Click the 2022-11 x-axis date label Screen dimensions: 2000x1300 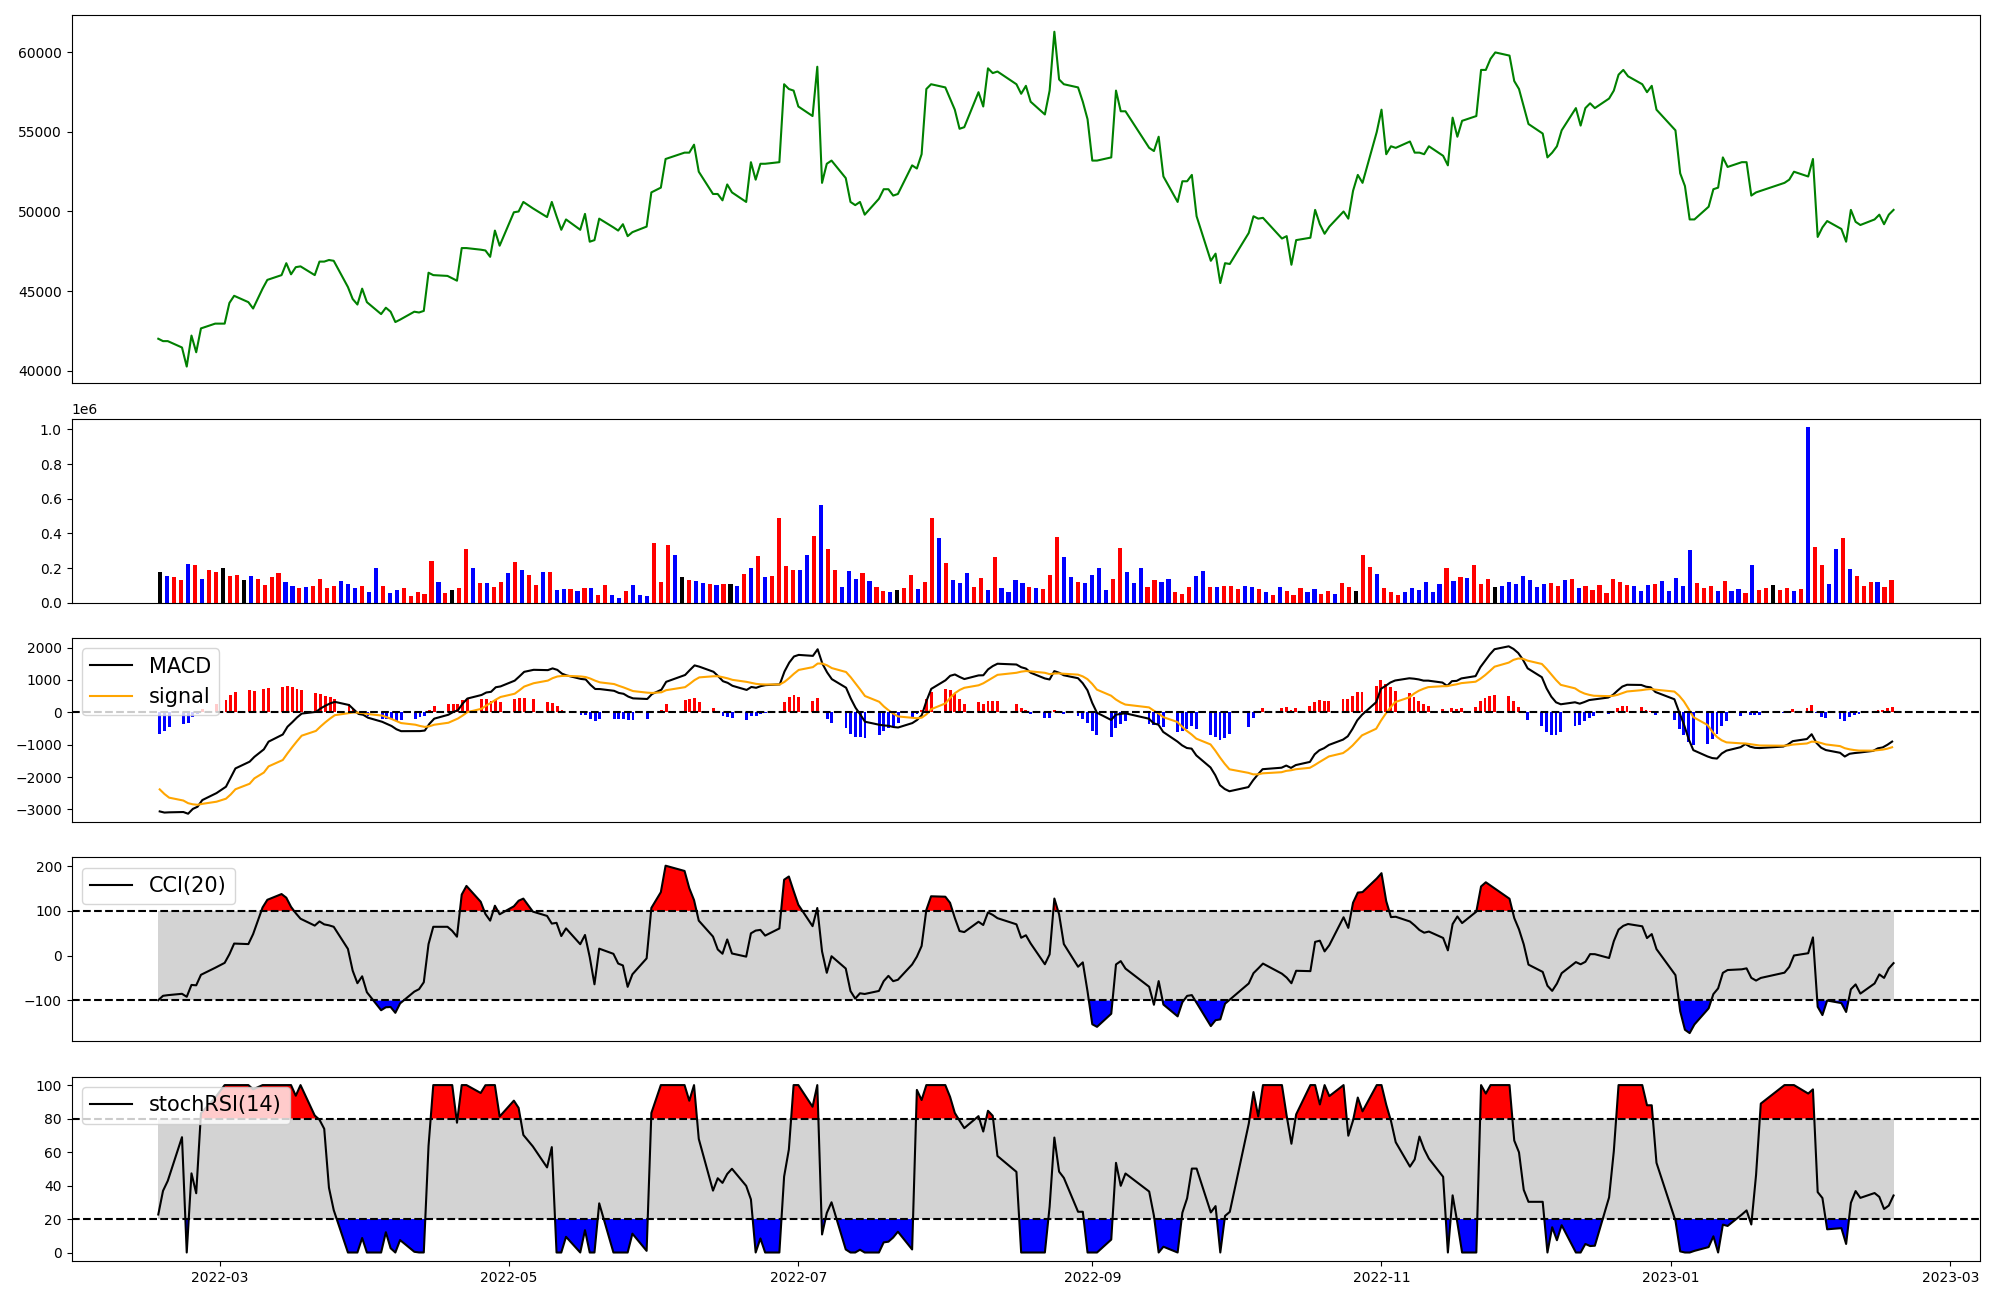pyautogui.click(x=1382, y=1276)
